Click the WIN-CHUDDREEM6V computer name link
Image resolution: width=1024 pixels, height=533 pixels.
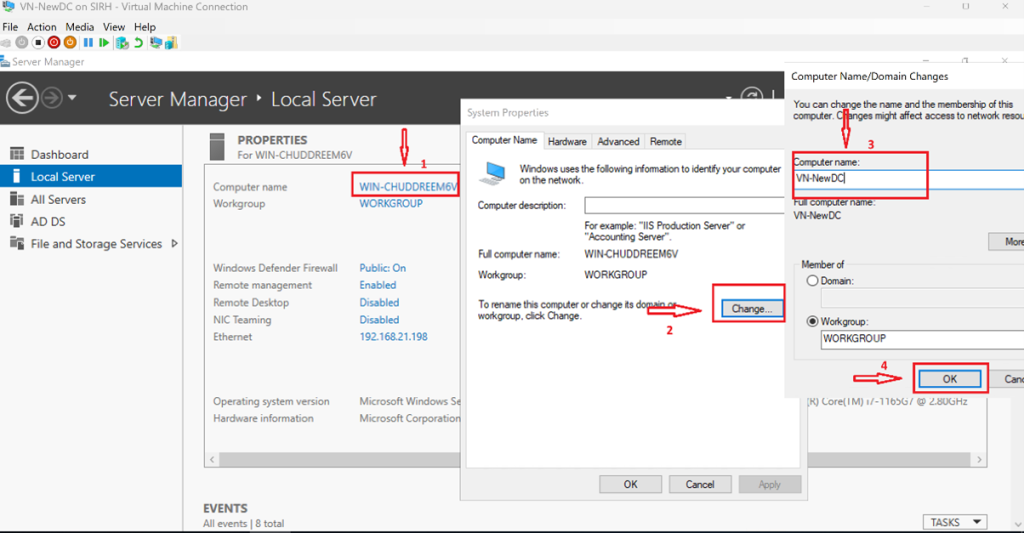407,187
